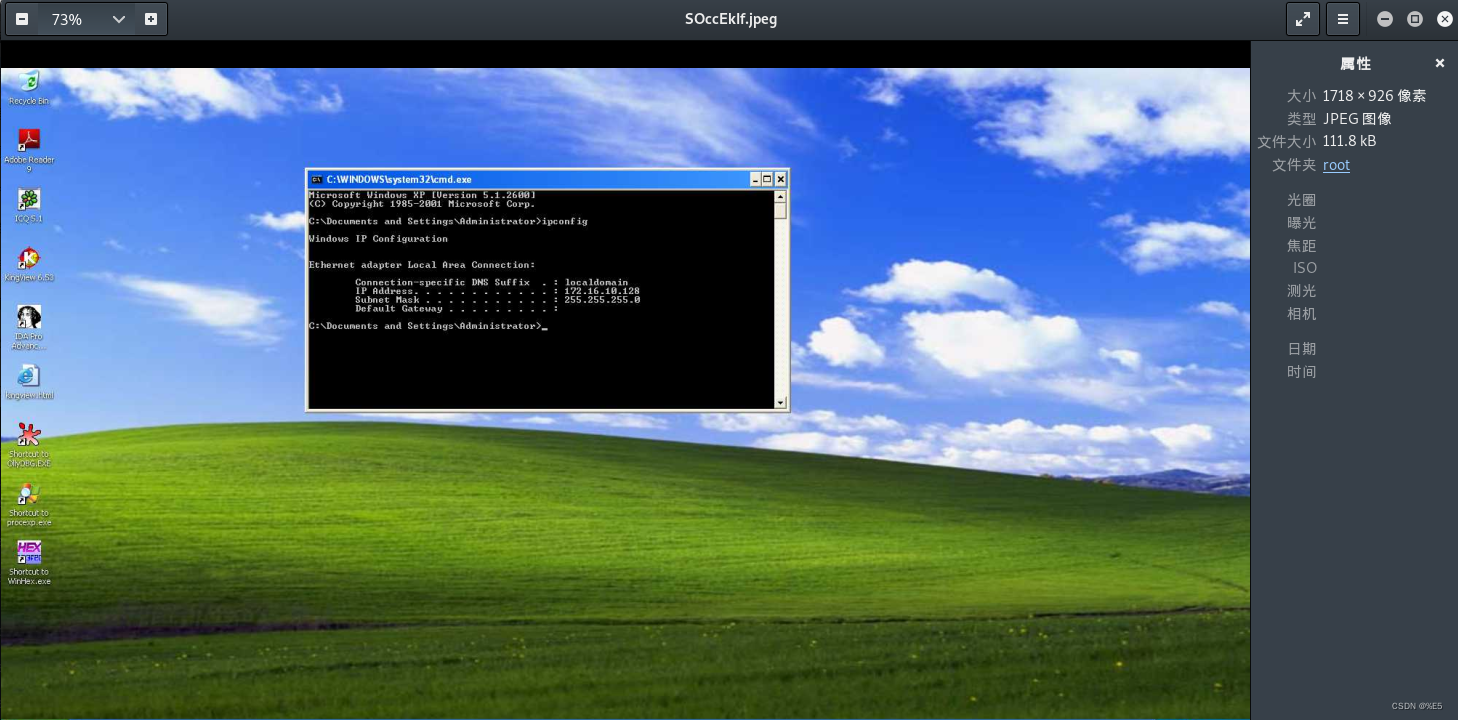Click the WinHex.exe shortcut icon
Image resolution: width=1458 pixels, height=720 pixels.
(x=29, y=563)
